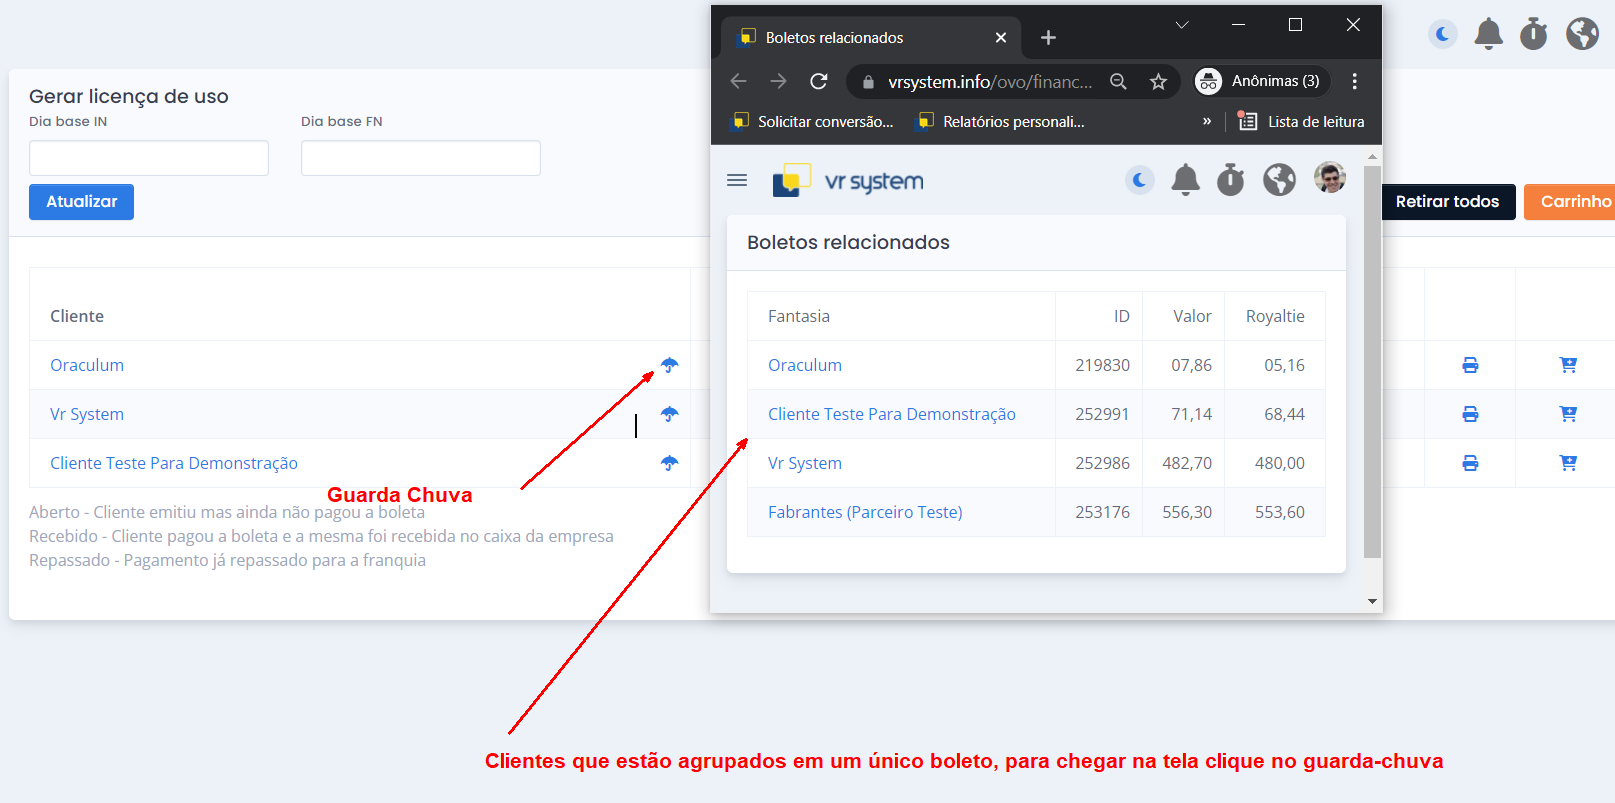Add Cliente Teste row to cart via cart icon

pos(1568,463)
